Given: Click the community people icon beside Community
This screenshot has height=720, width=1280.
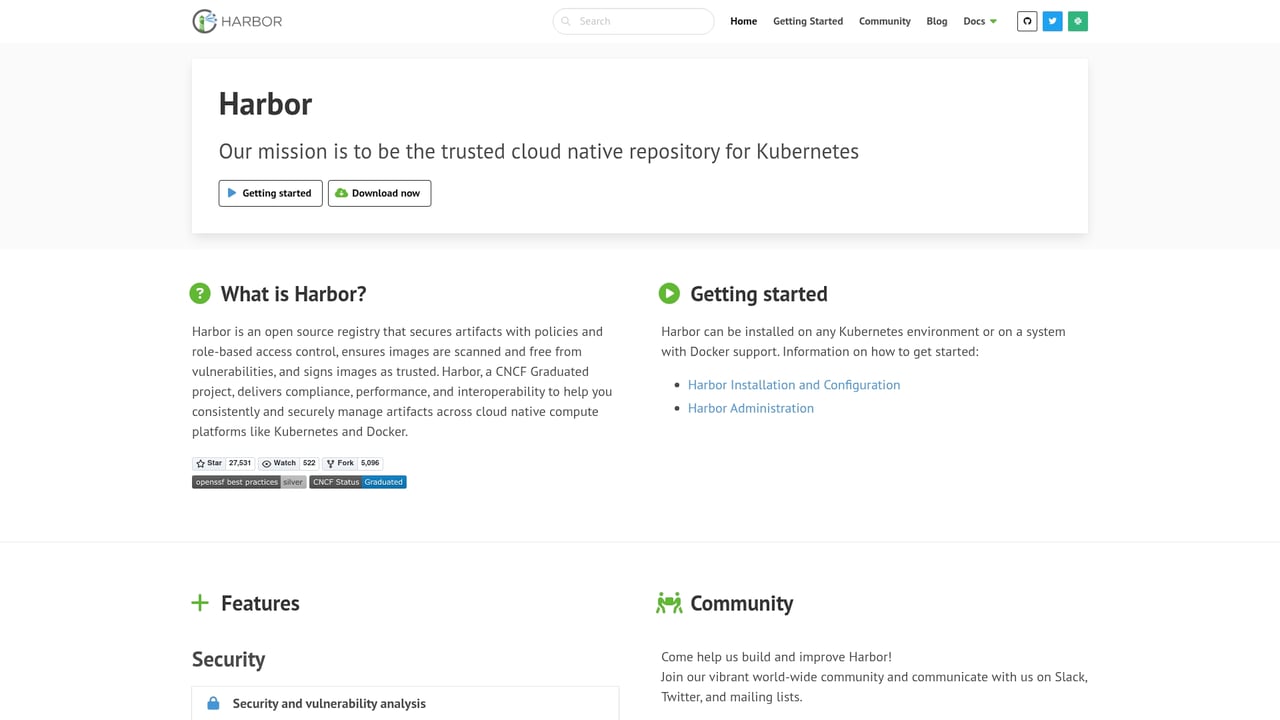Looking at the screenshot, I should tap(668, 602).
